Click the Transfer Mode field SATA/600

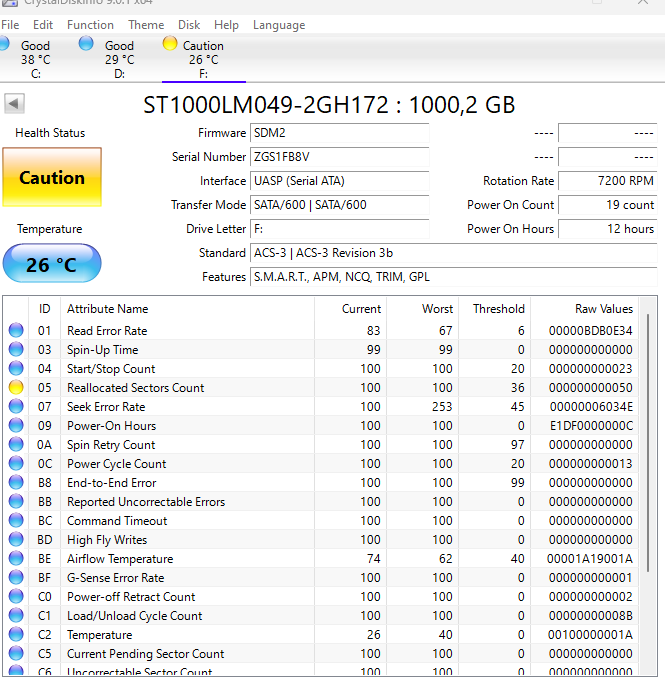[x=340, y=205]
